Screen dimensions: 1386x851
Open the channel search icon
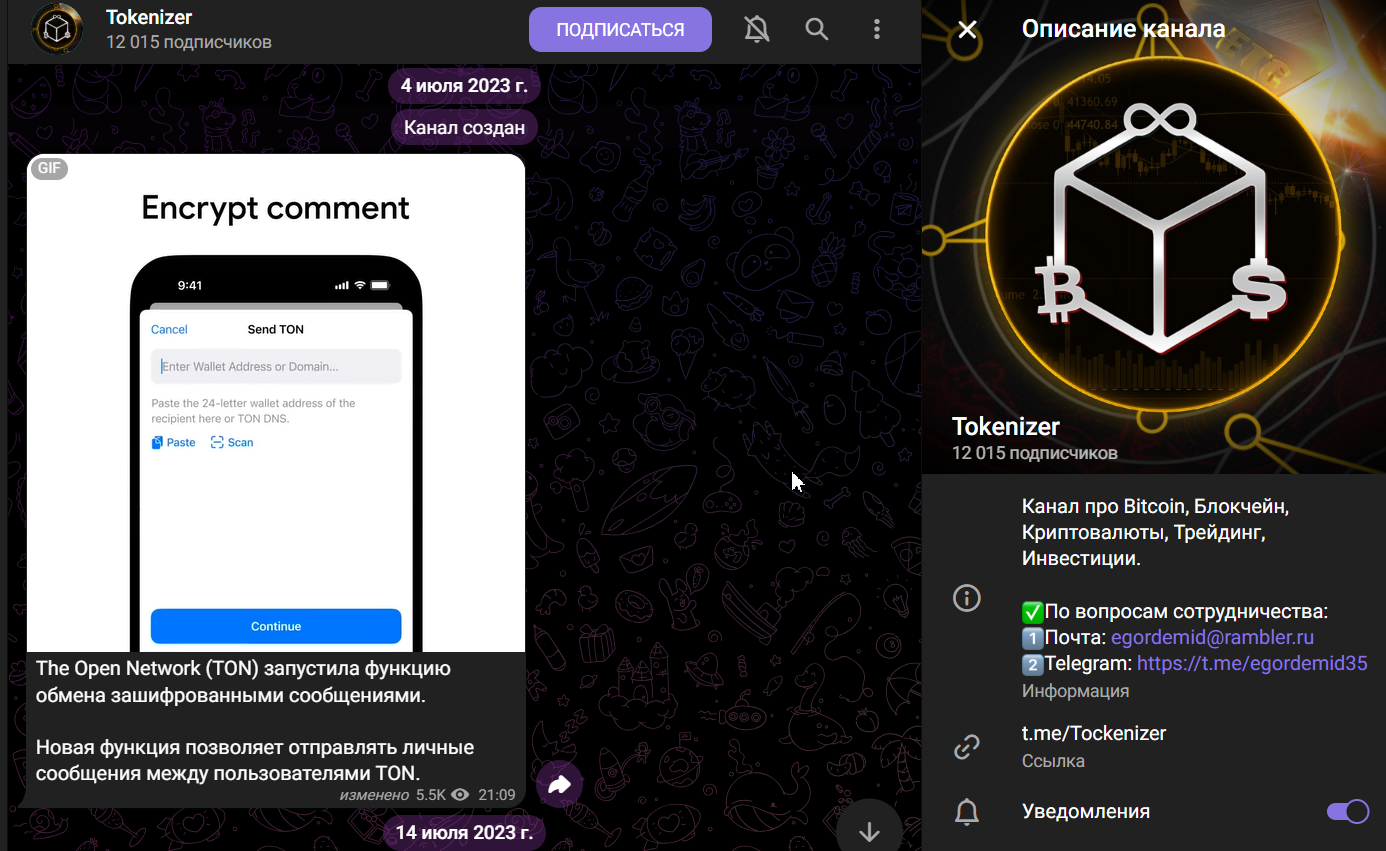816,29
